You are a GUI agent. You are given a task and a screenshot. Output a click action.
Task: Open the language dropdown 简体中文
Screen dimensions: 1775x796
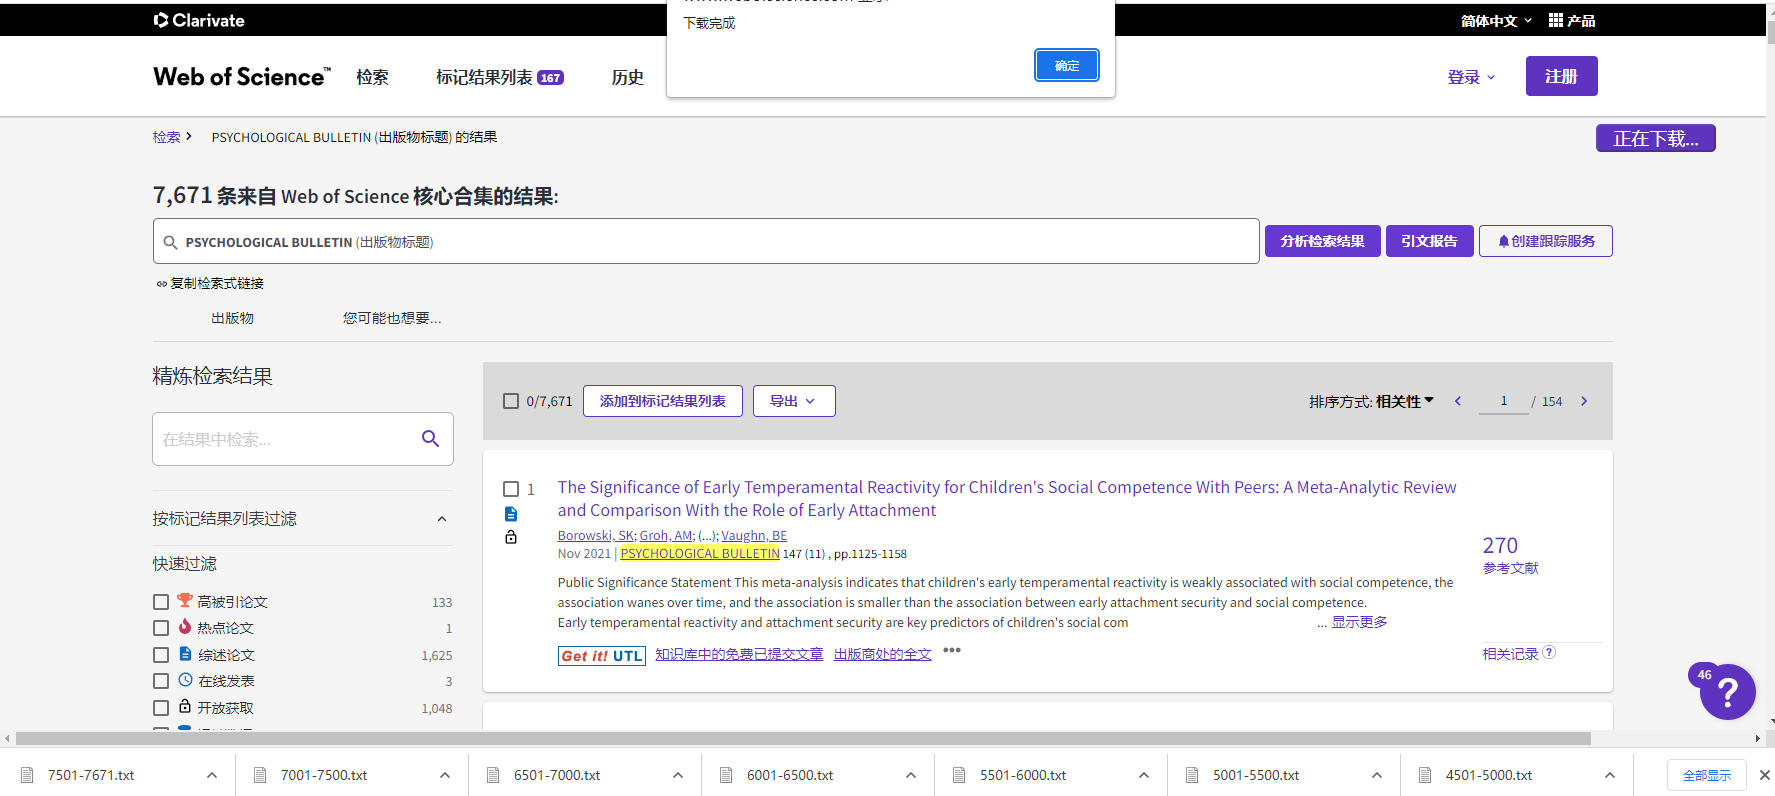tap(1496, 20)
